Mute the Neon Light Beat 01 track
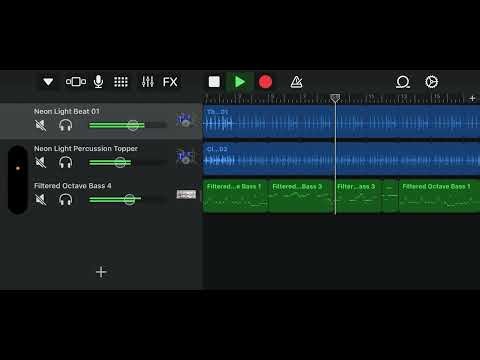The width and height of the screenshot is (480, 360). pos(41,126)
